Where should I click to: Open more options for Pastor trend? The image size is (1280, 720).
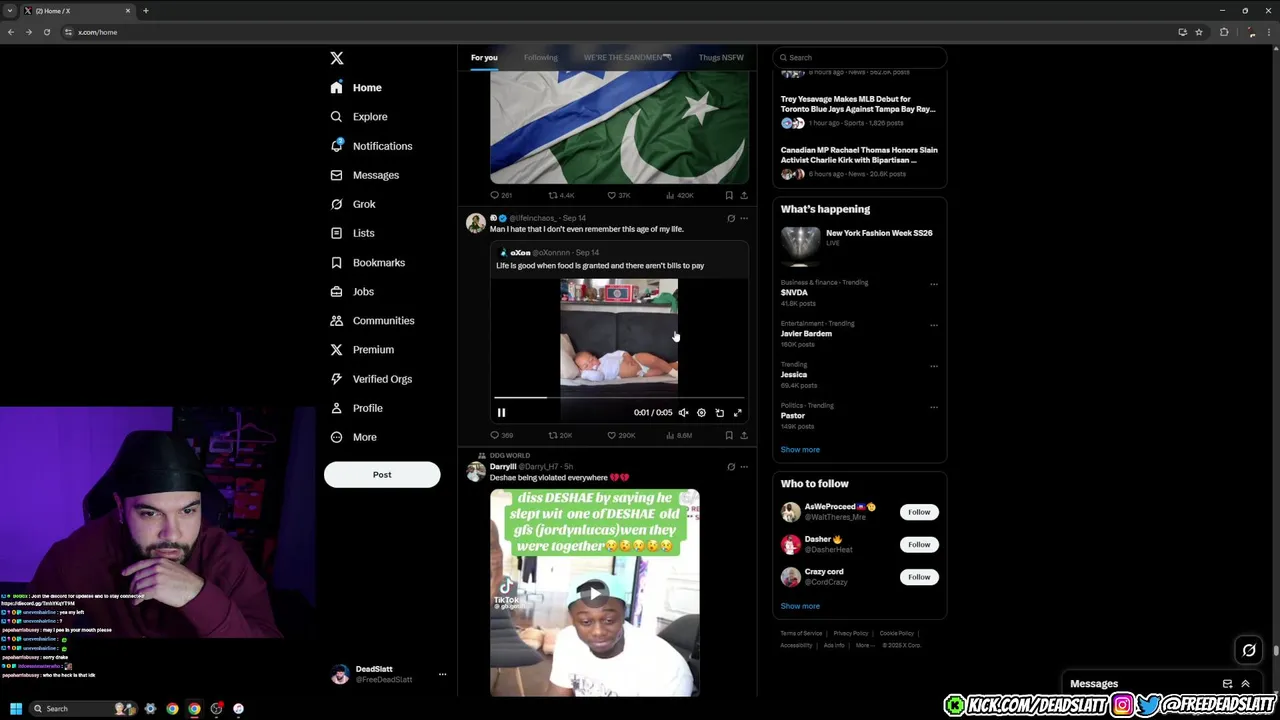(934, 407)
